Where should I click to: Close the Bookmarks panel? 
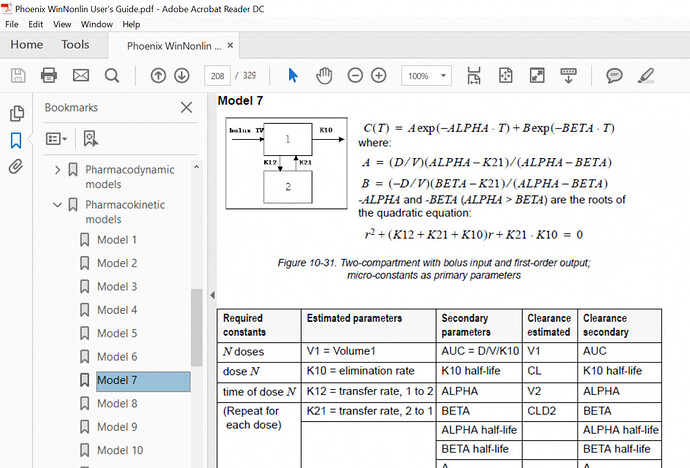[187, 107]
